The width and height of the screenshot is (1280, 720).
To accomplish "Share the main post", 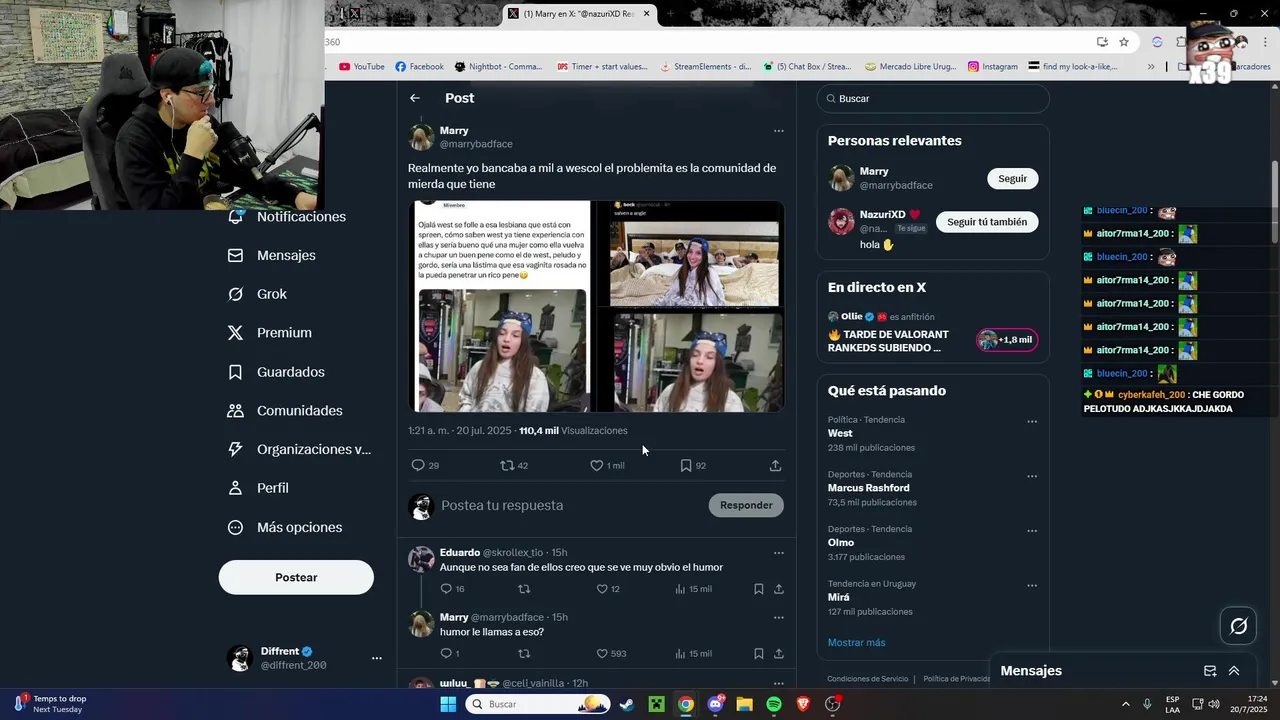I will pyautogui.click(x=775, y=465).
